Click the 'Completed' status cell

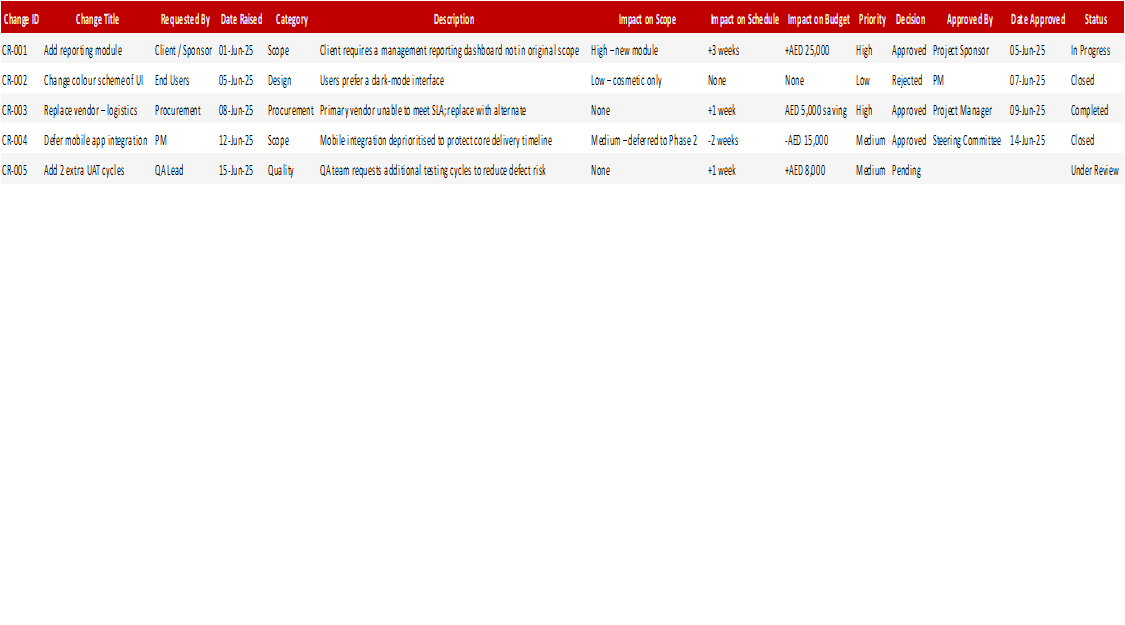point(1089,111)
